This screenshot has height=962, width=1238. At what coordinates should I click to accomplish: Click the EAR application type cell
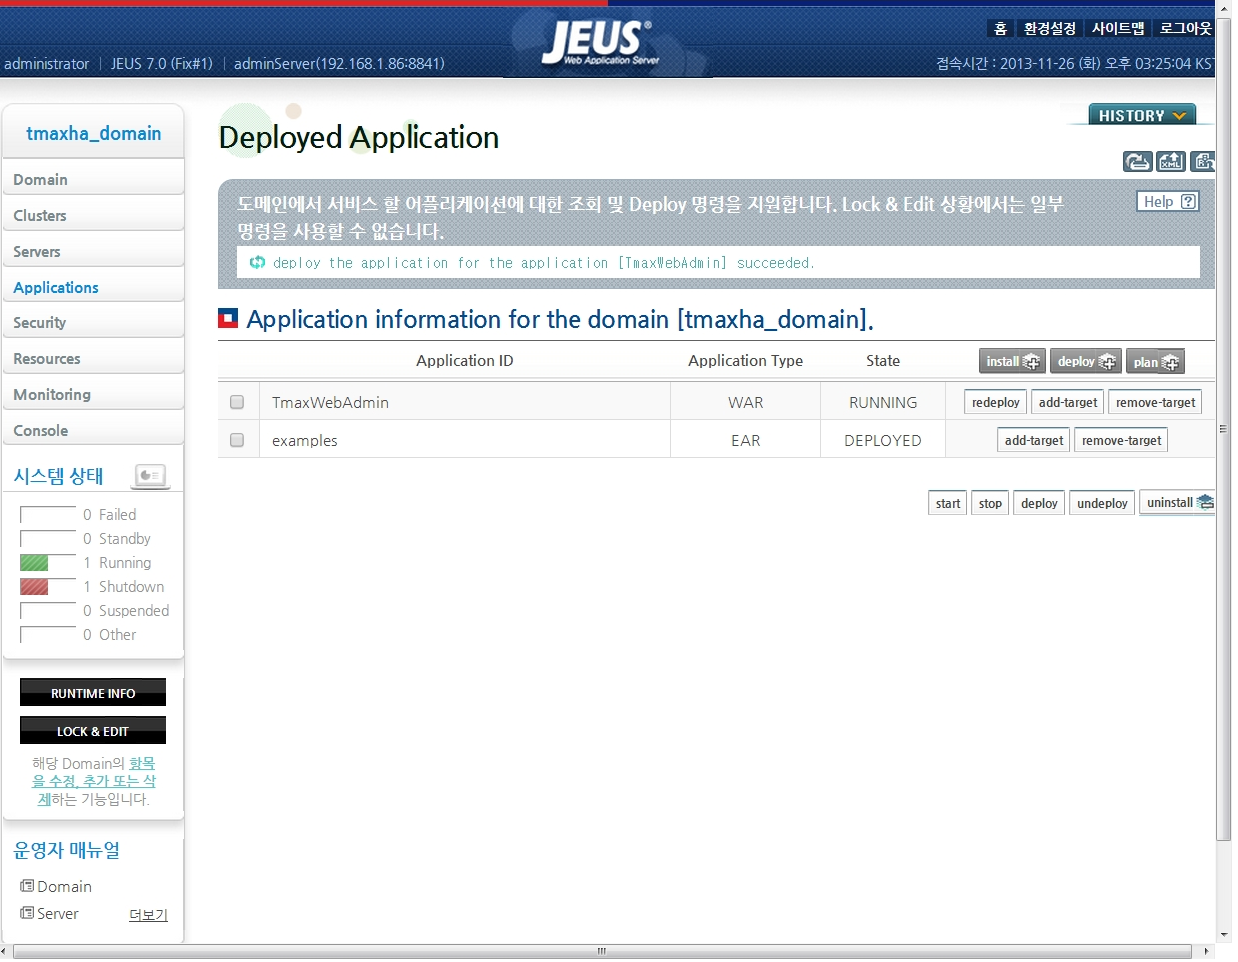[745, 440]
